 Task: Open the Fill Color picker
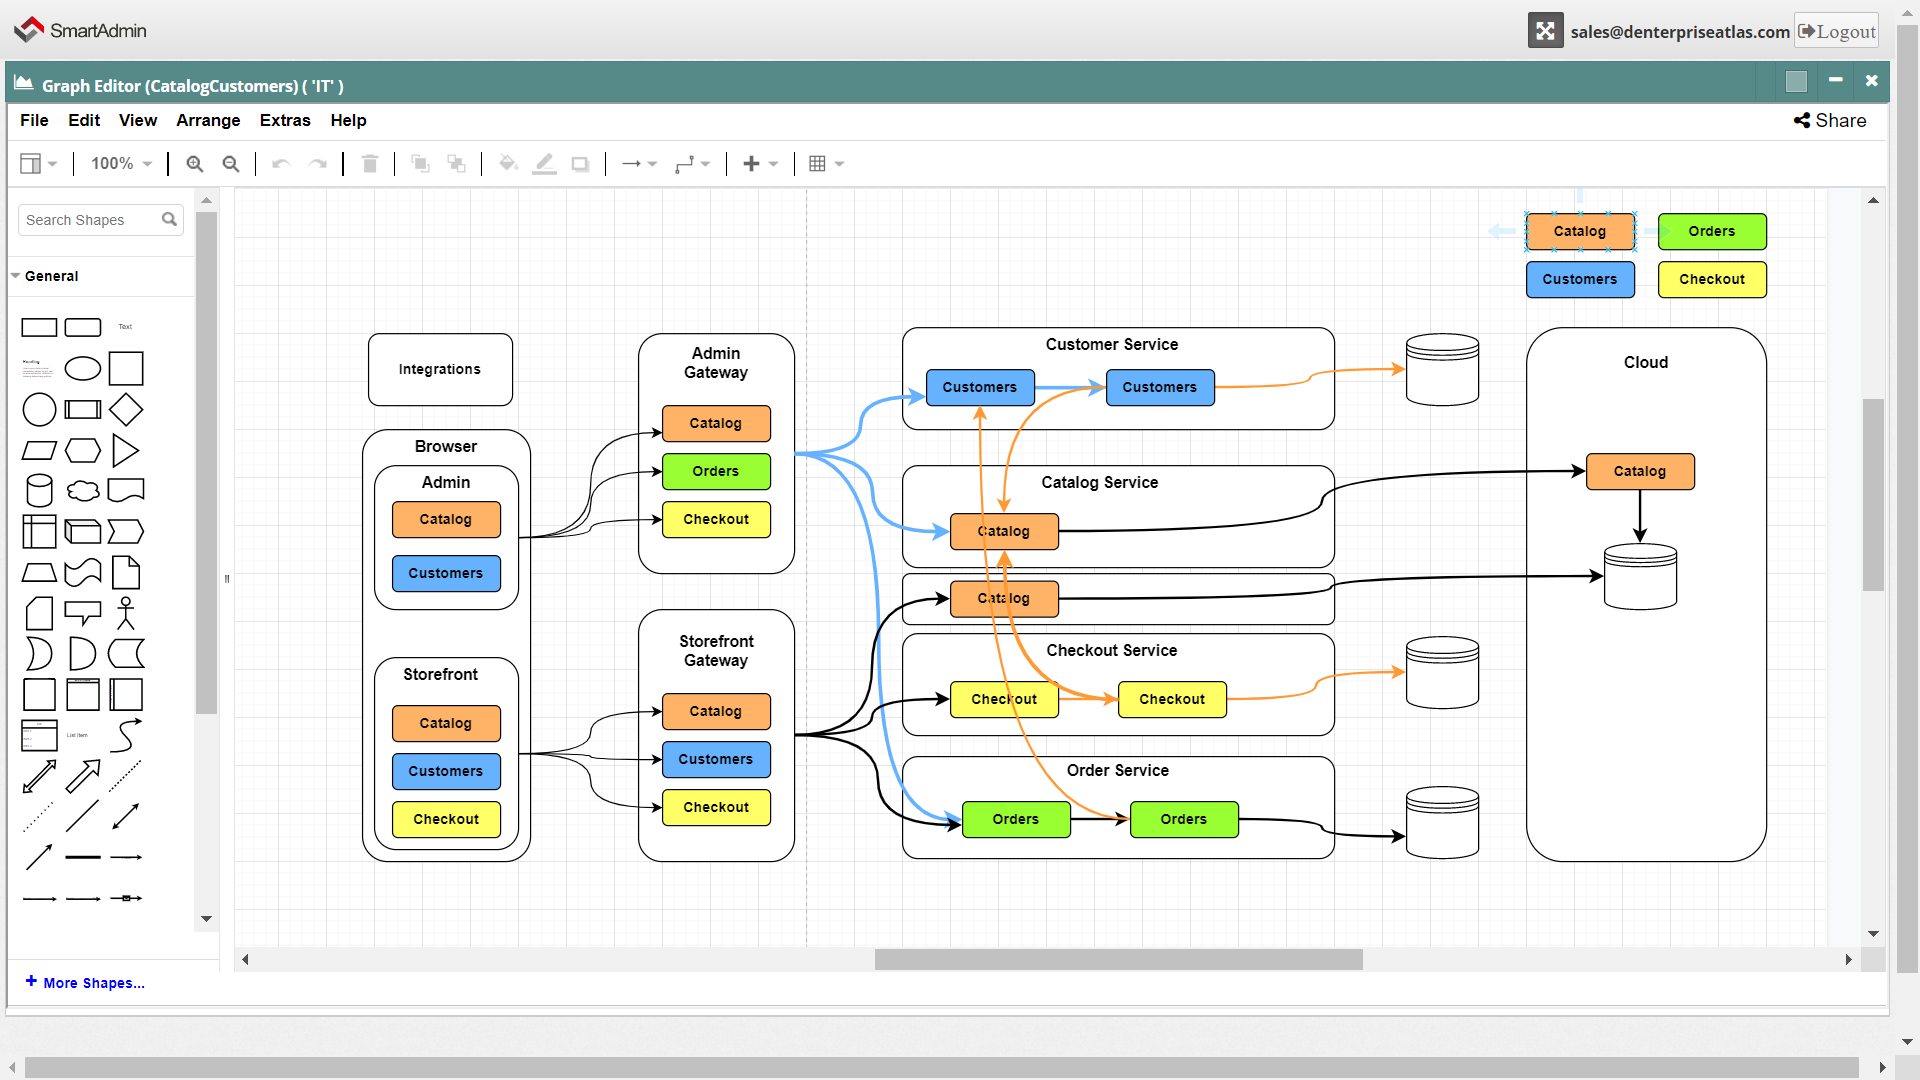click(x=508, y=163)
